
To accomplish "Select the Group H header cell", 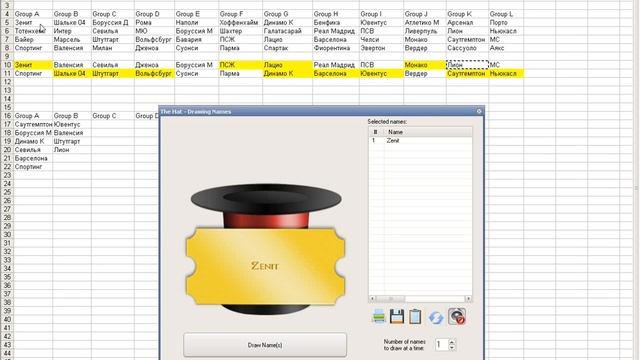I will tap(336, 14).
